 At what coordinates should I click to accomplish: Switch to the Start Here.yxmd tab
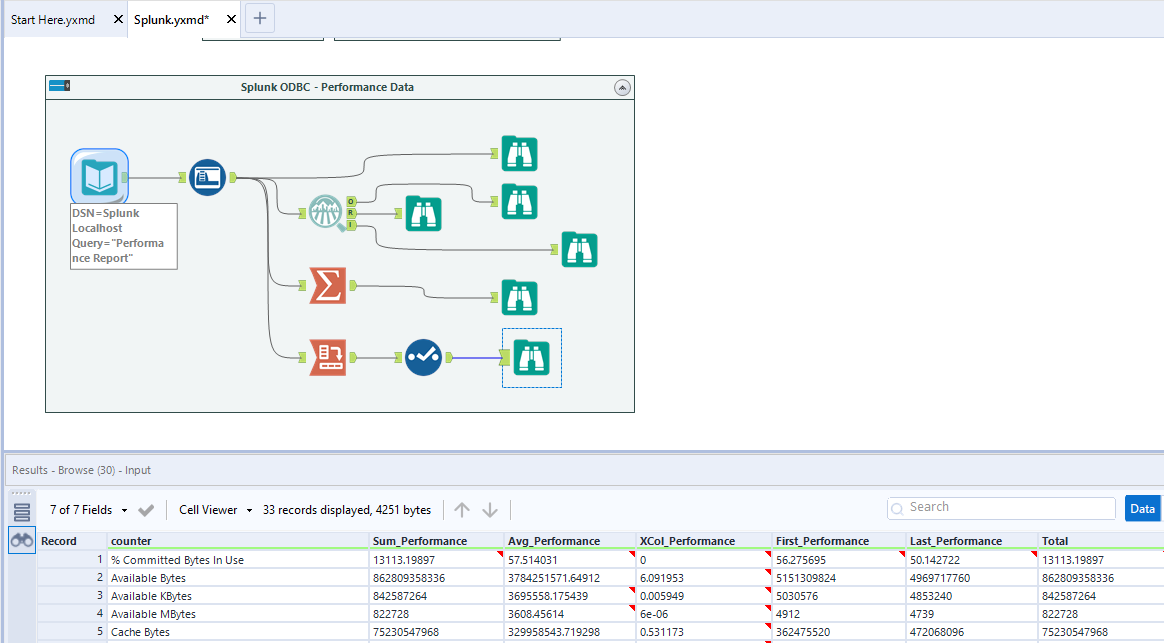tap(55, 18)
